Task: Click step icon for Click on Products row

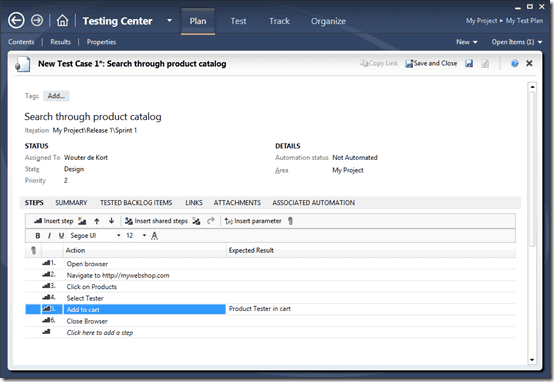Action: (x=46, y=286)
